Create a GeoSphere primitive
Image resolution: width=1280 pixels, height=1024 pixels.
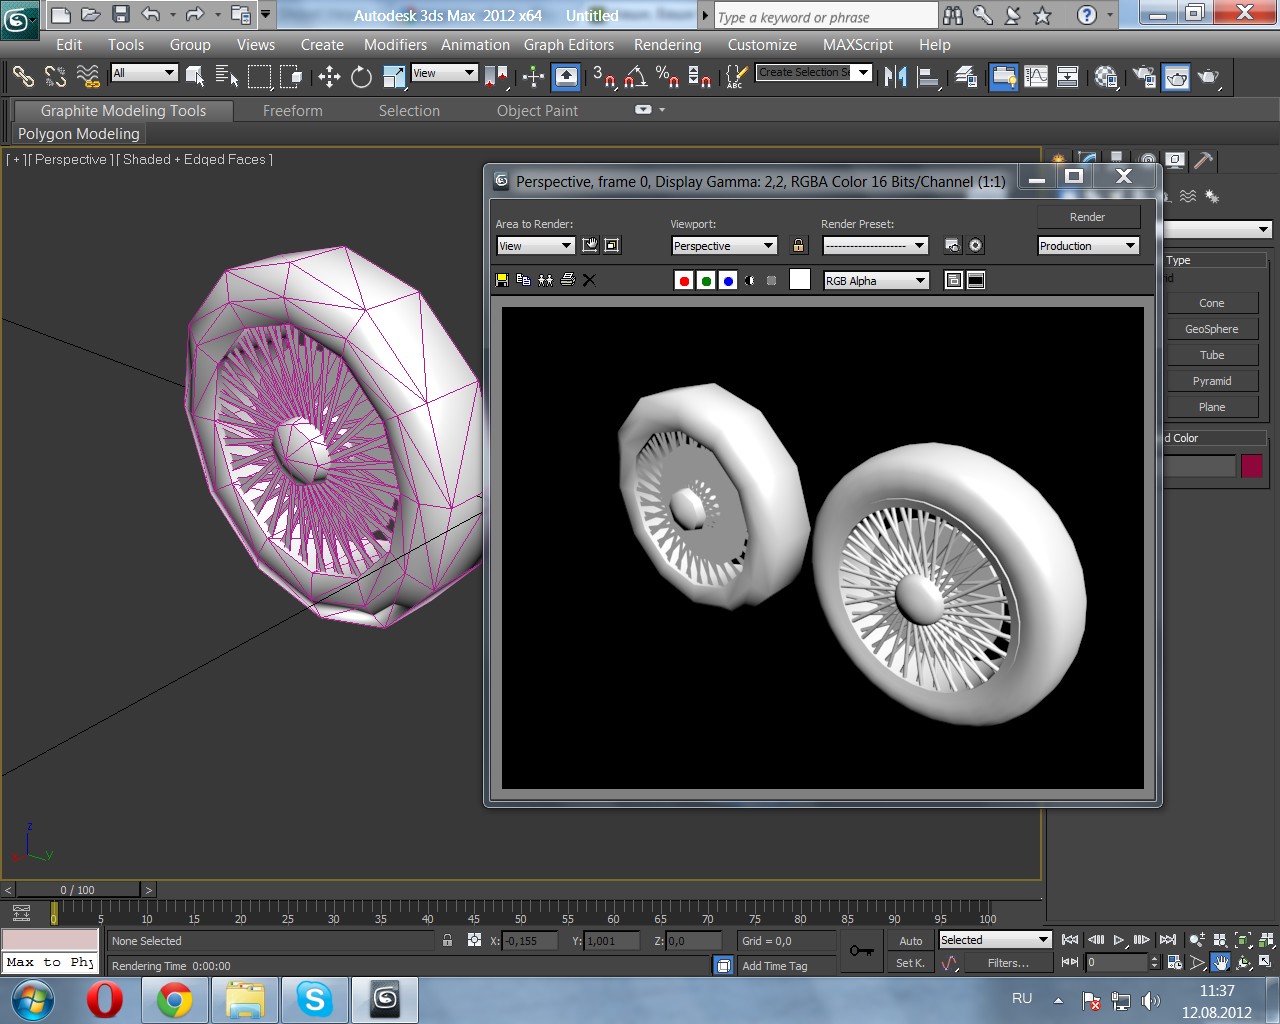point(1211,329)
